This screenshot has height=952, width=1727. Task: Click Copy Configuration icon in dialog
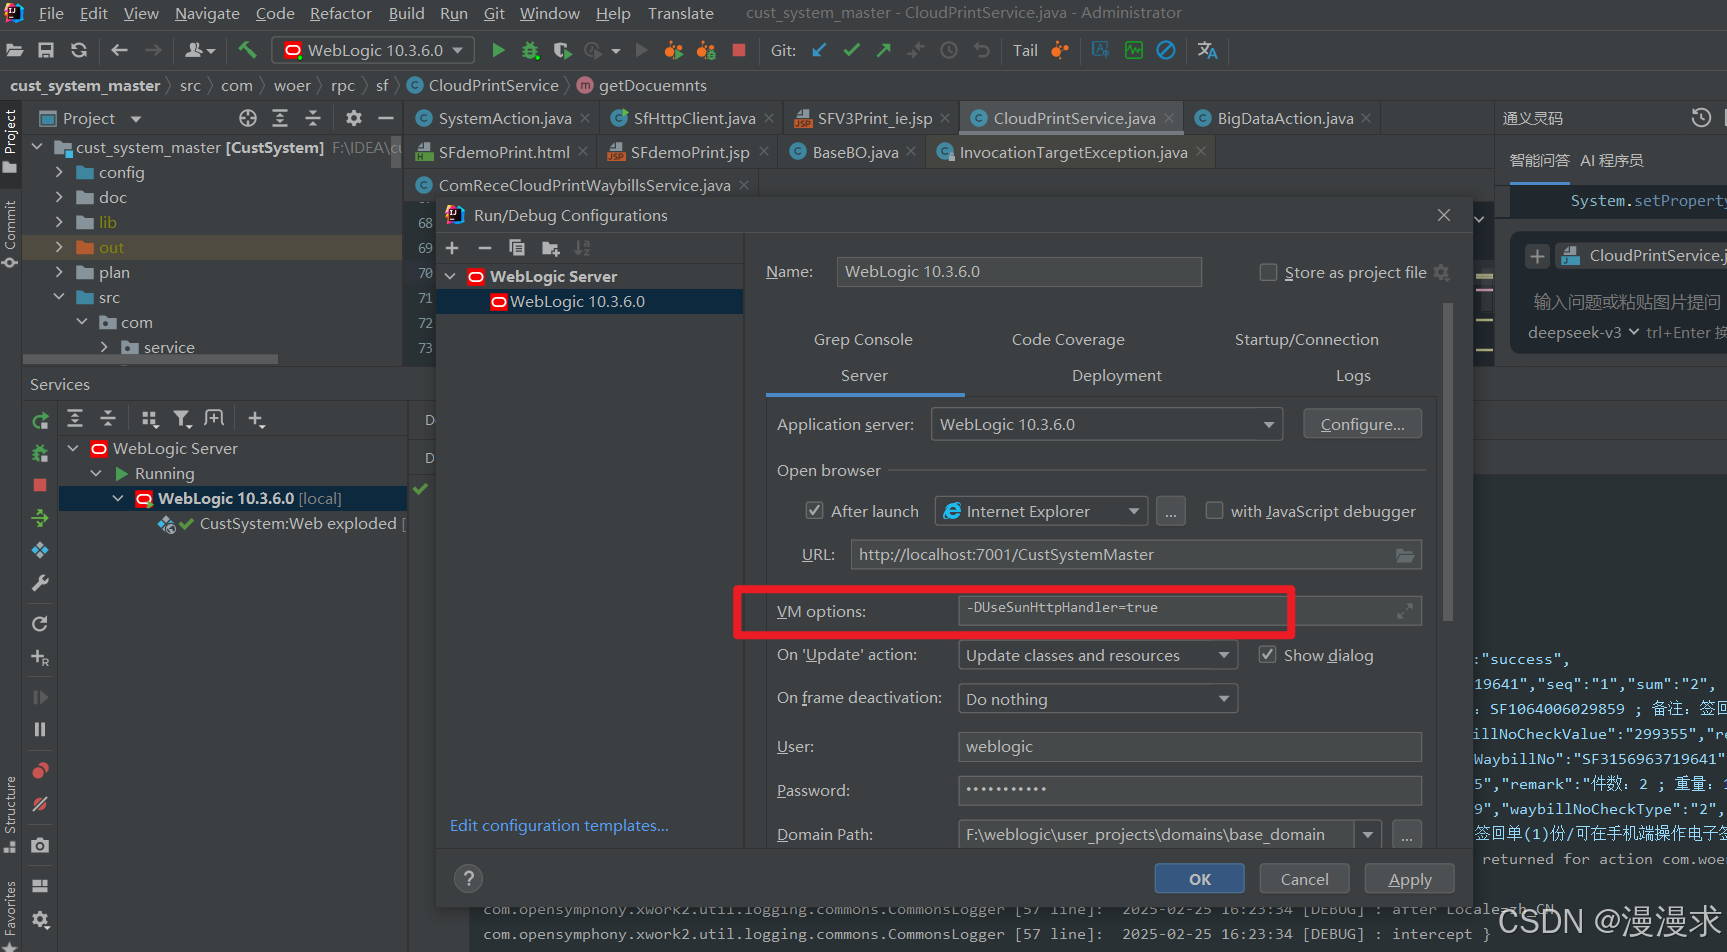coord(517,248)
